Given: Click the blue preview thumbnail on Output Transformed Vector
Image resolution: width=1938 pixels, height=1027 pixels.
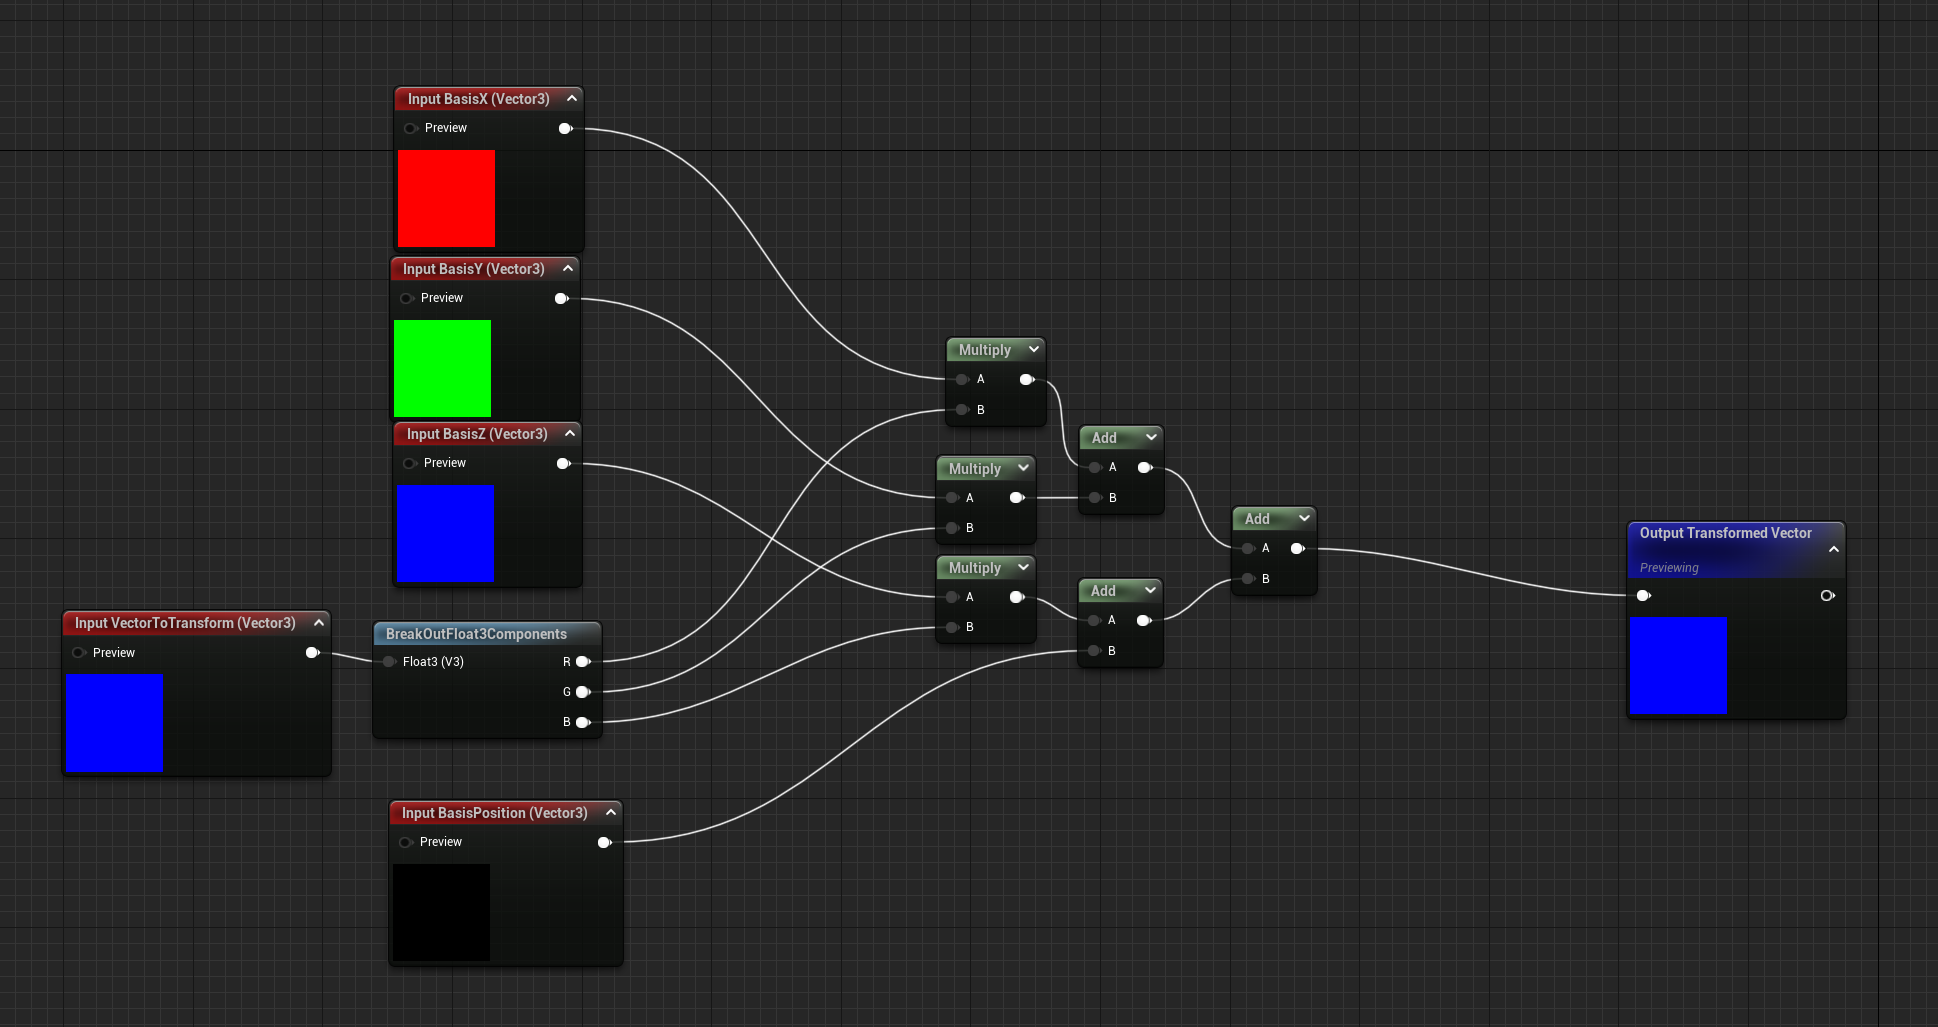Looking at the screenshot, I should point(1678,665).
